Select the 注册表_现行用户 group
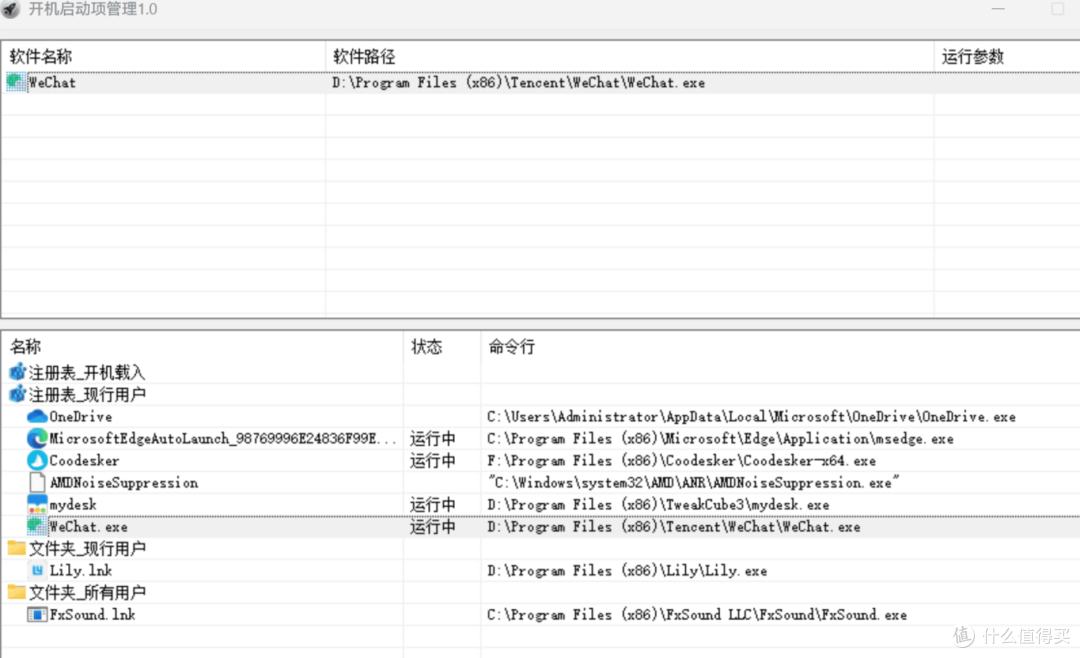Image resolution: width=1080 pixels, height=658 pixels. point(87,395)
